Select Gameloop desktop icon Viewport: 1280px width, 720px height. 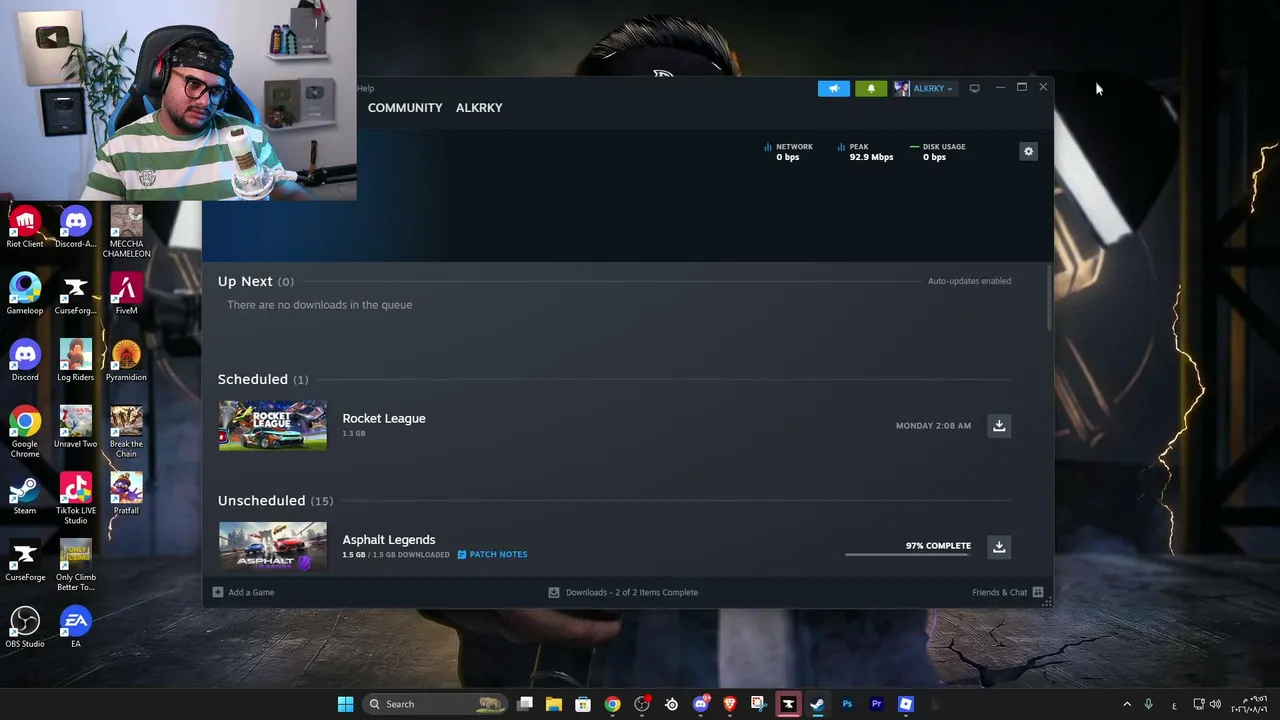click(25, 294)
